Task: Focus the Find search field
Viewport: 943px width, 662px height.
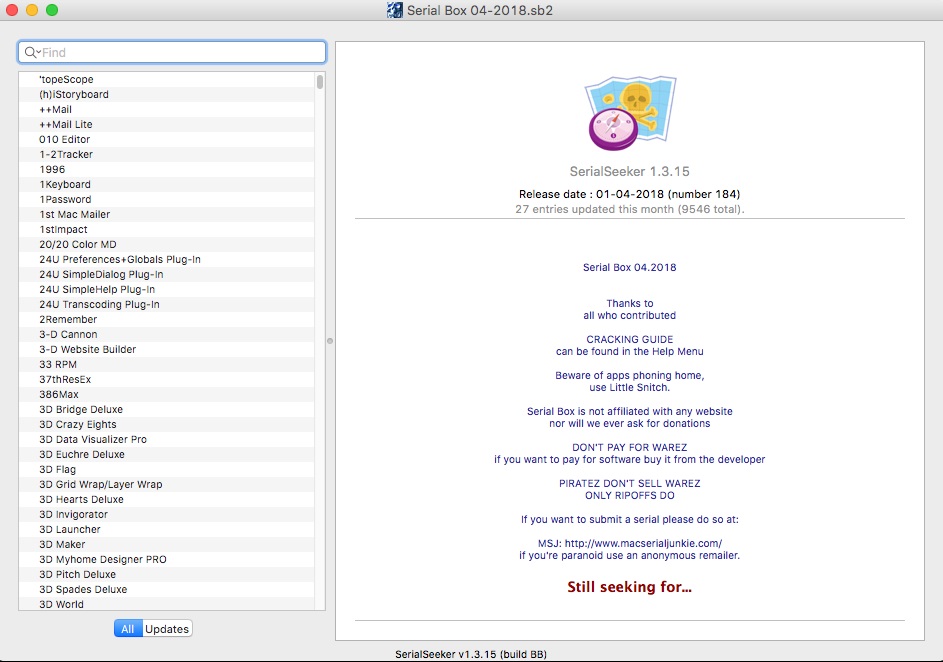Action: 172,52
